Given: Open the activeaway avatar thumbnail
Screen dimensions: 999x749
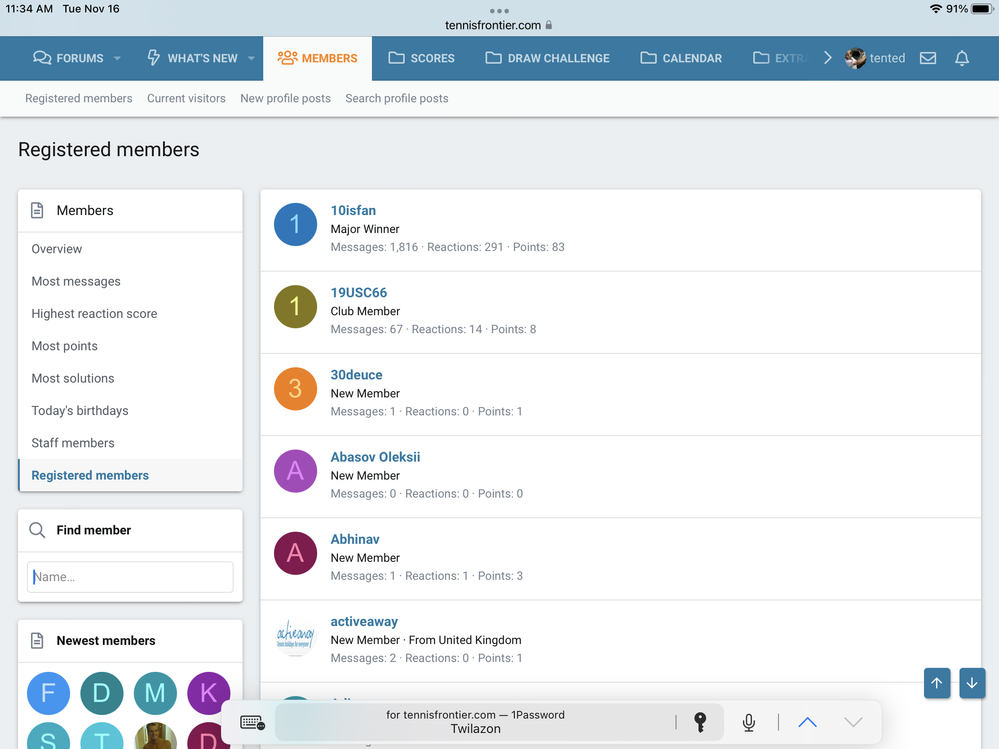Looking at the screenshot, I should [x=295, y=637].
